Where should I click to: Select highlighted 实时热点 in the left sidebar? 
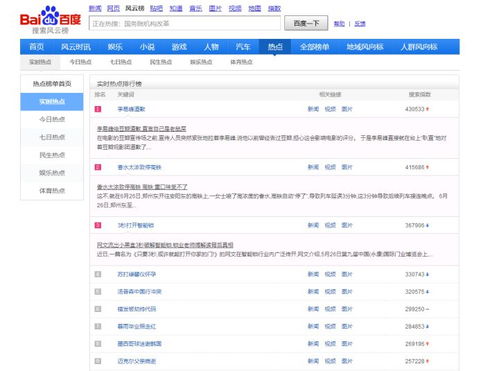click(x=52, y=101)
